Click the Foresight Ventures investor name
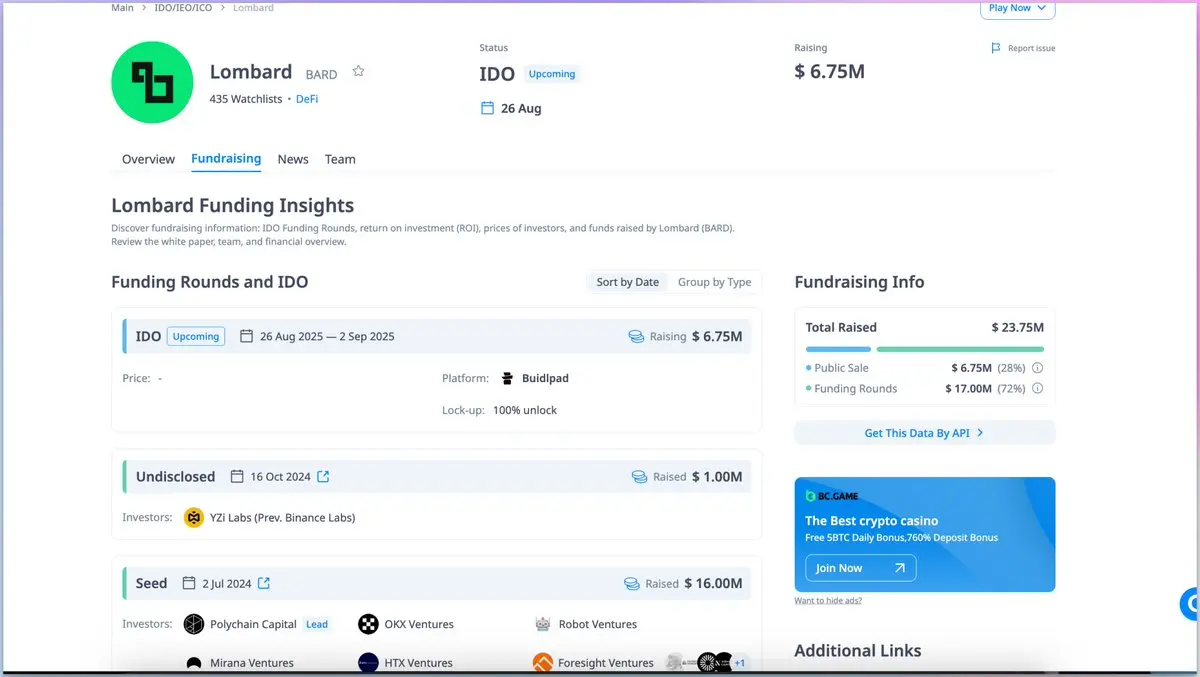The height and width of the screenshot is (677, 1200). coord(606,663)
